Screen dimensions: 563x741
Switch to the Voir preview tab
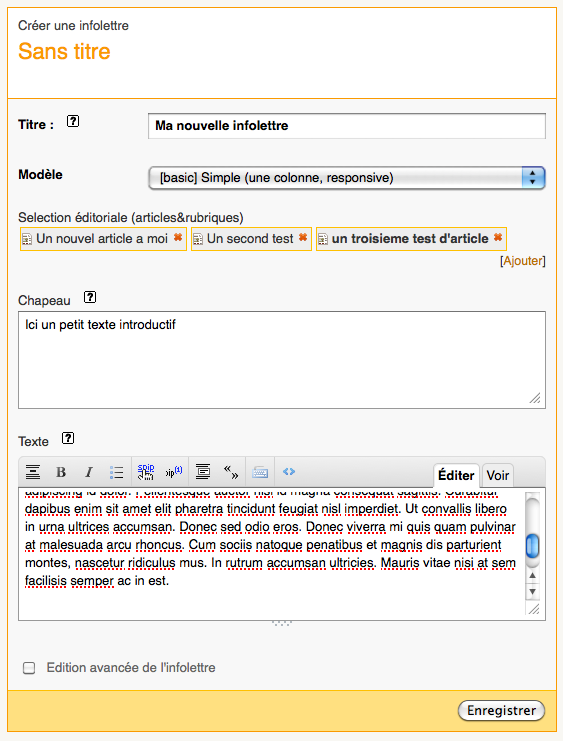(x=498, y=475)
